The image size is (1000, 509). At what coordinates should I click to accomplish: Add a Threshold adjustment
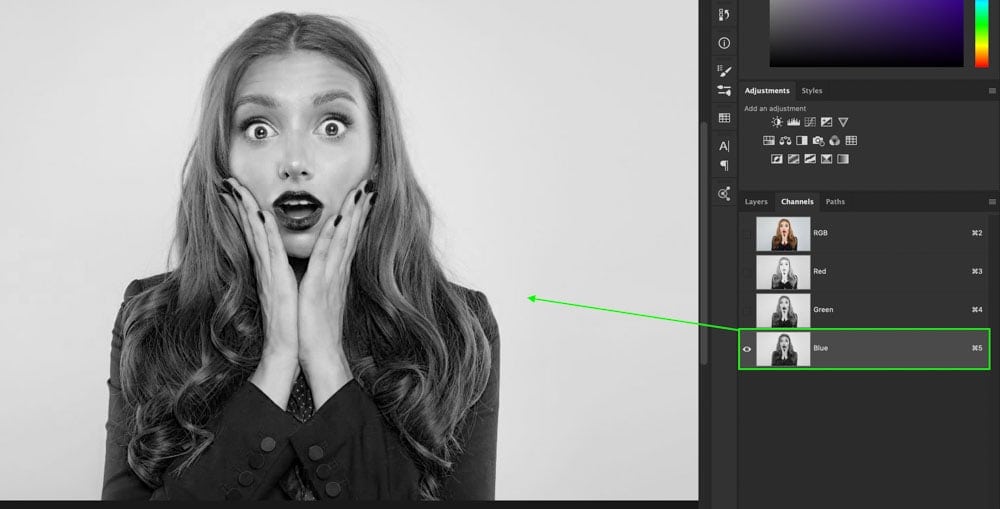[x=810, y=159]
